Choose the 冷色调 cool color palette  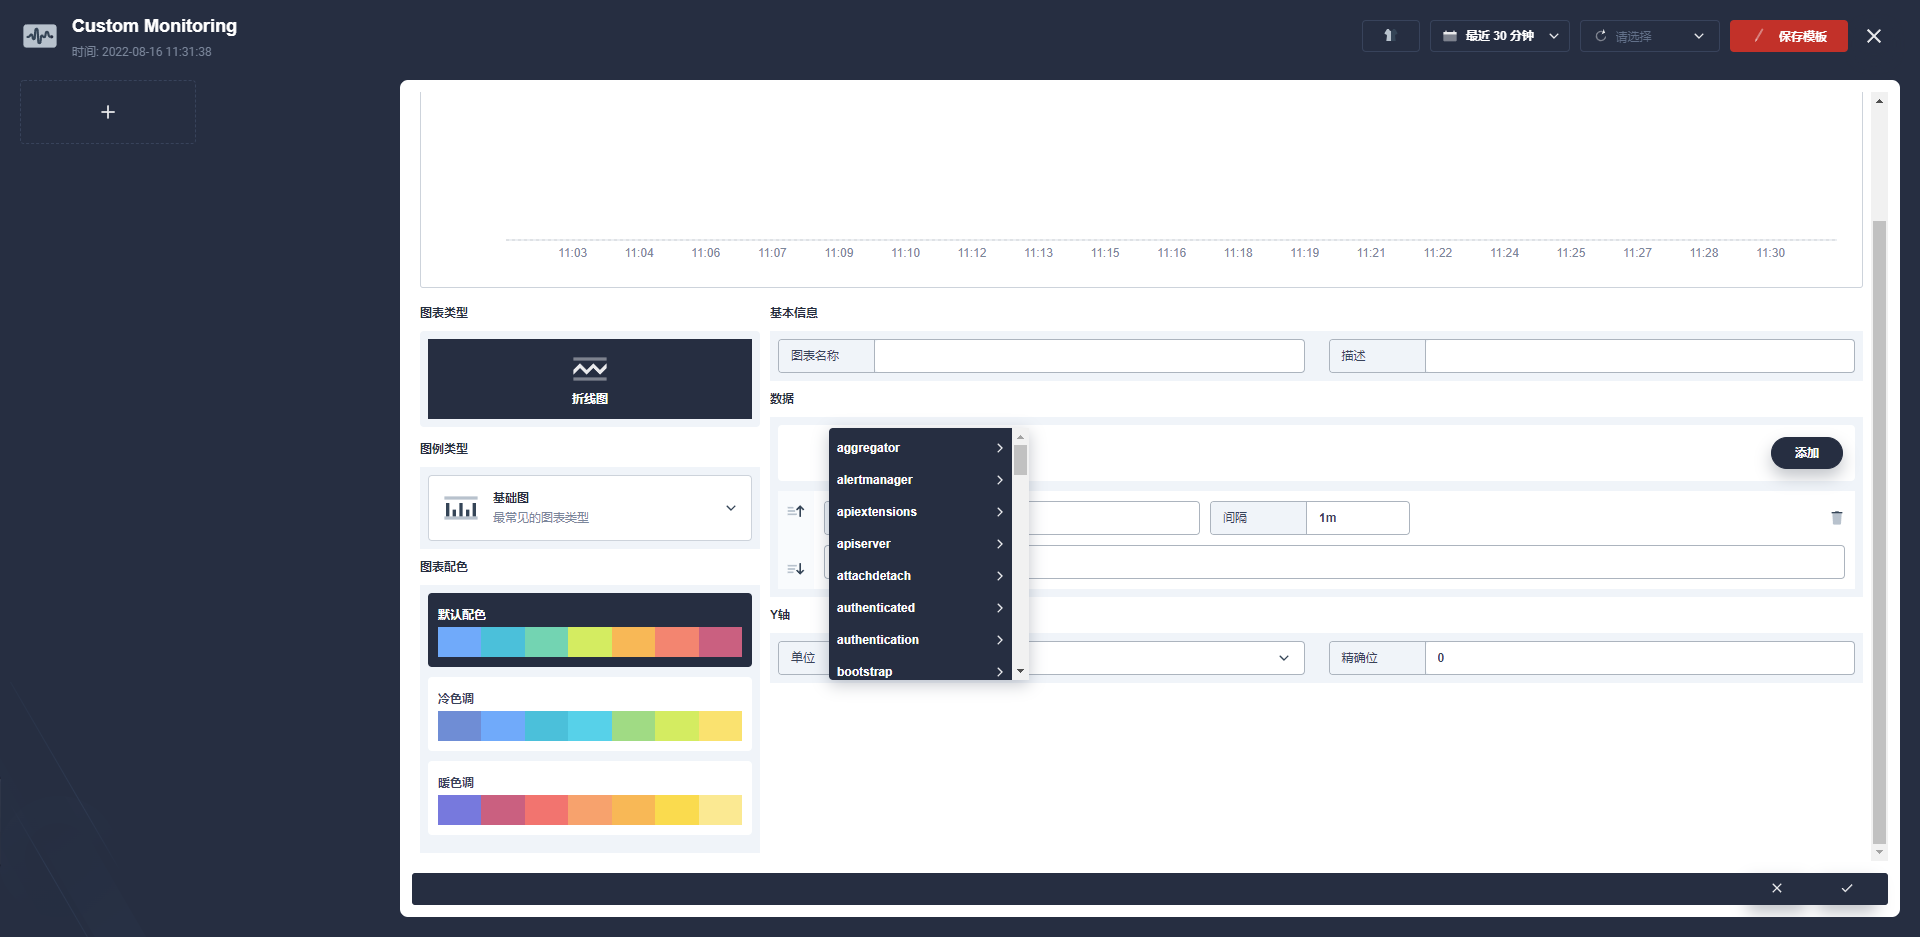590,714
